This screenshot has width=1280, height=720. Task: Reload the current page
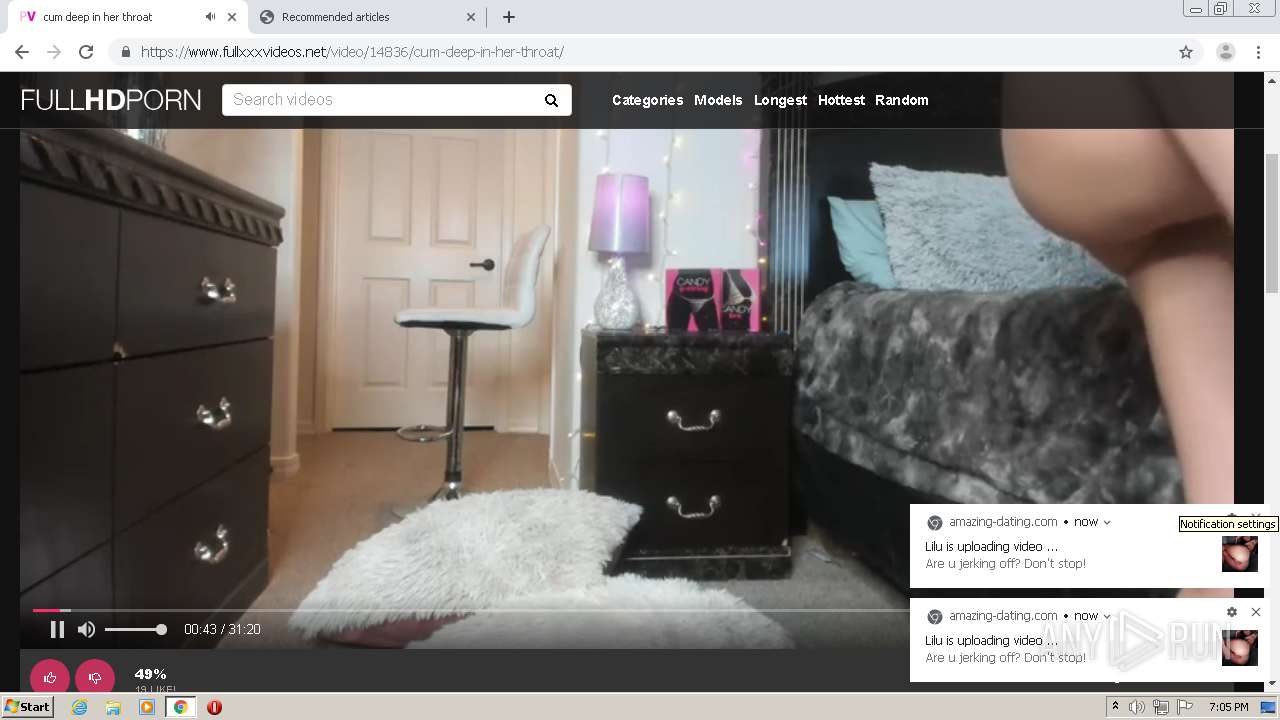[86, 52]
